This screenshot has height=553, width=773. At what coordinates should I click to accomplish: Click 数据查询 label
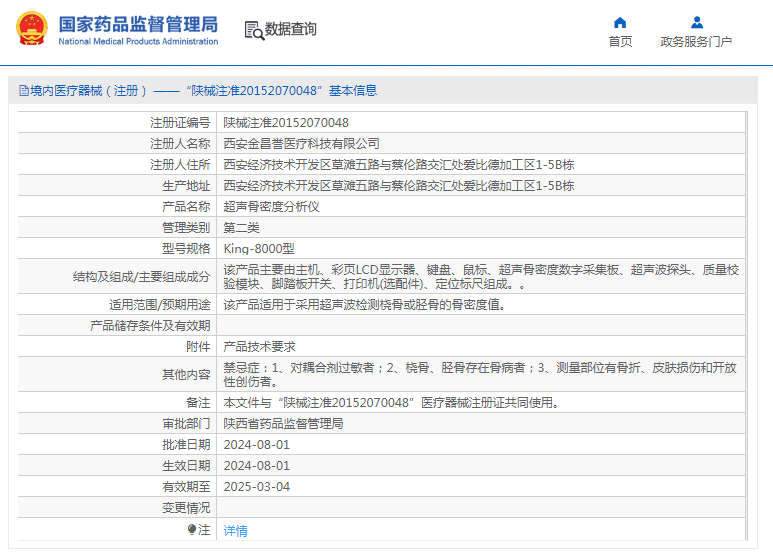tap(291, 29)
